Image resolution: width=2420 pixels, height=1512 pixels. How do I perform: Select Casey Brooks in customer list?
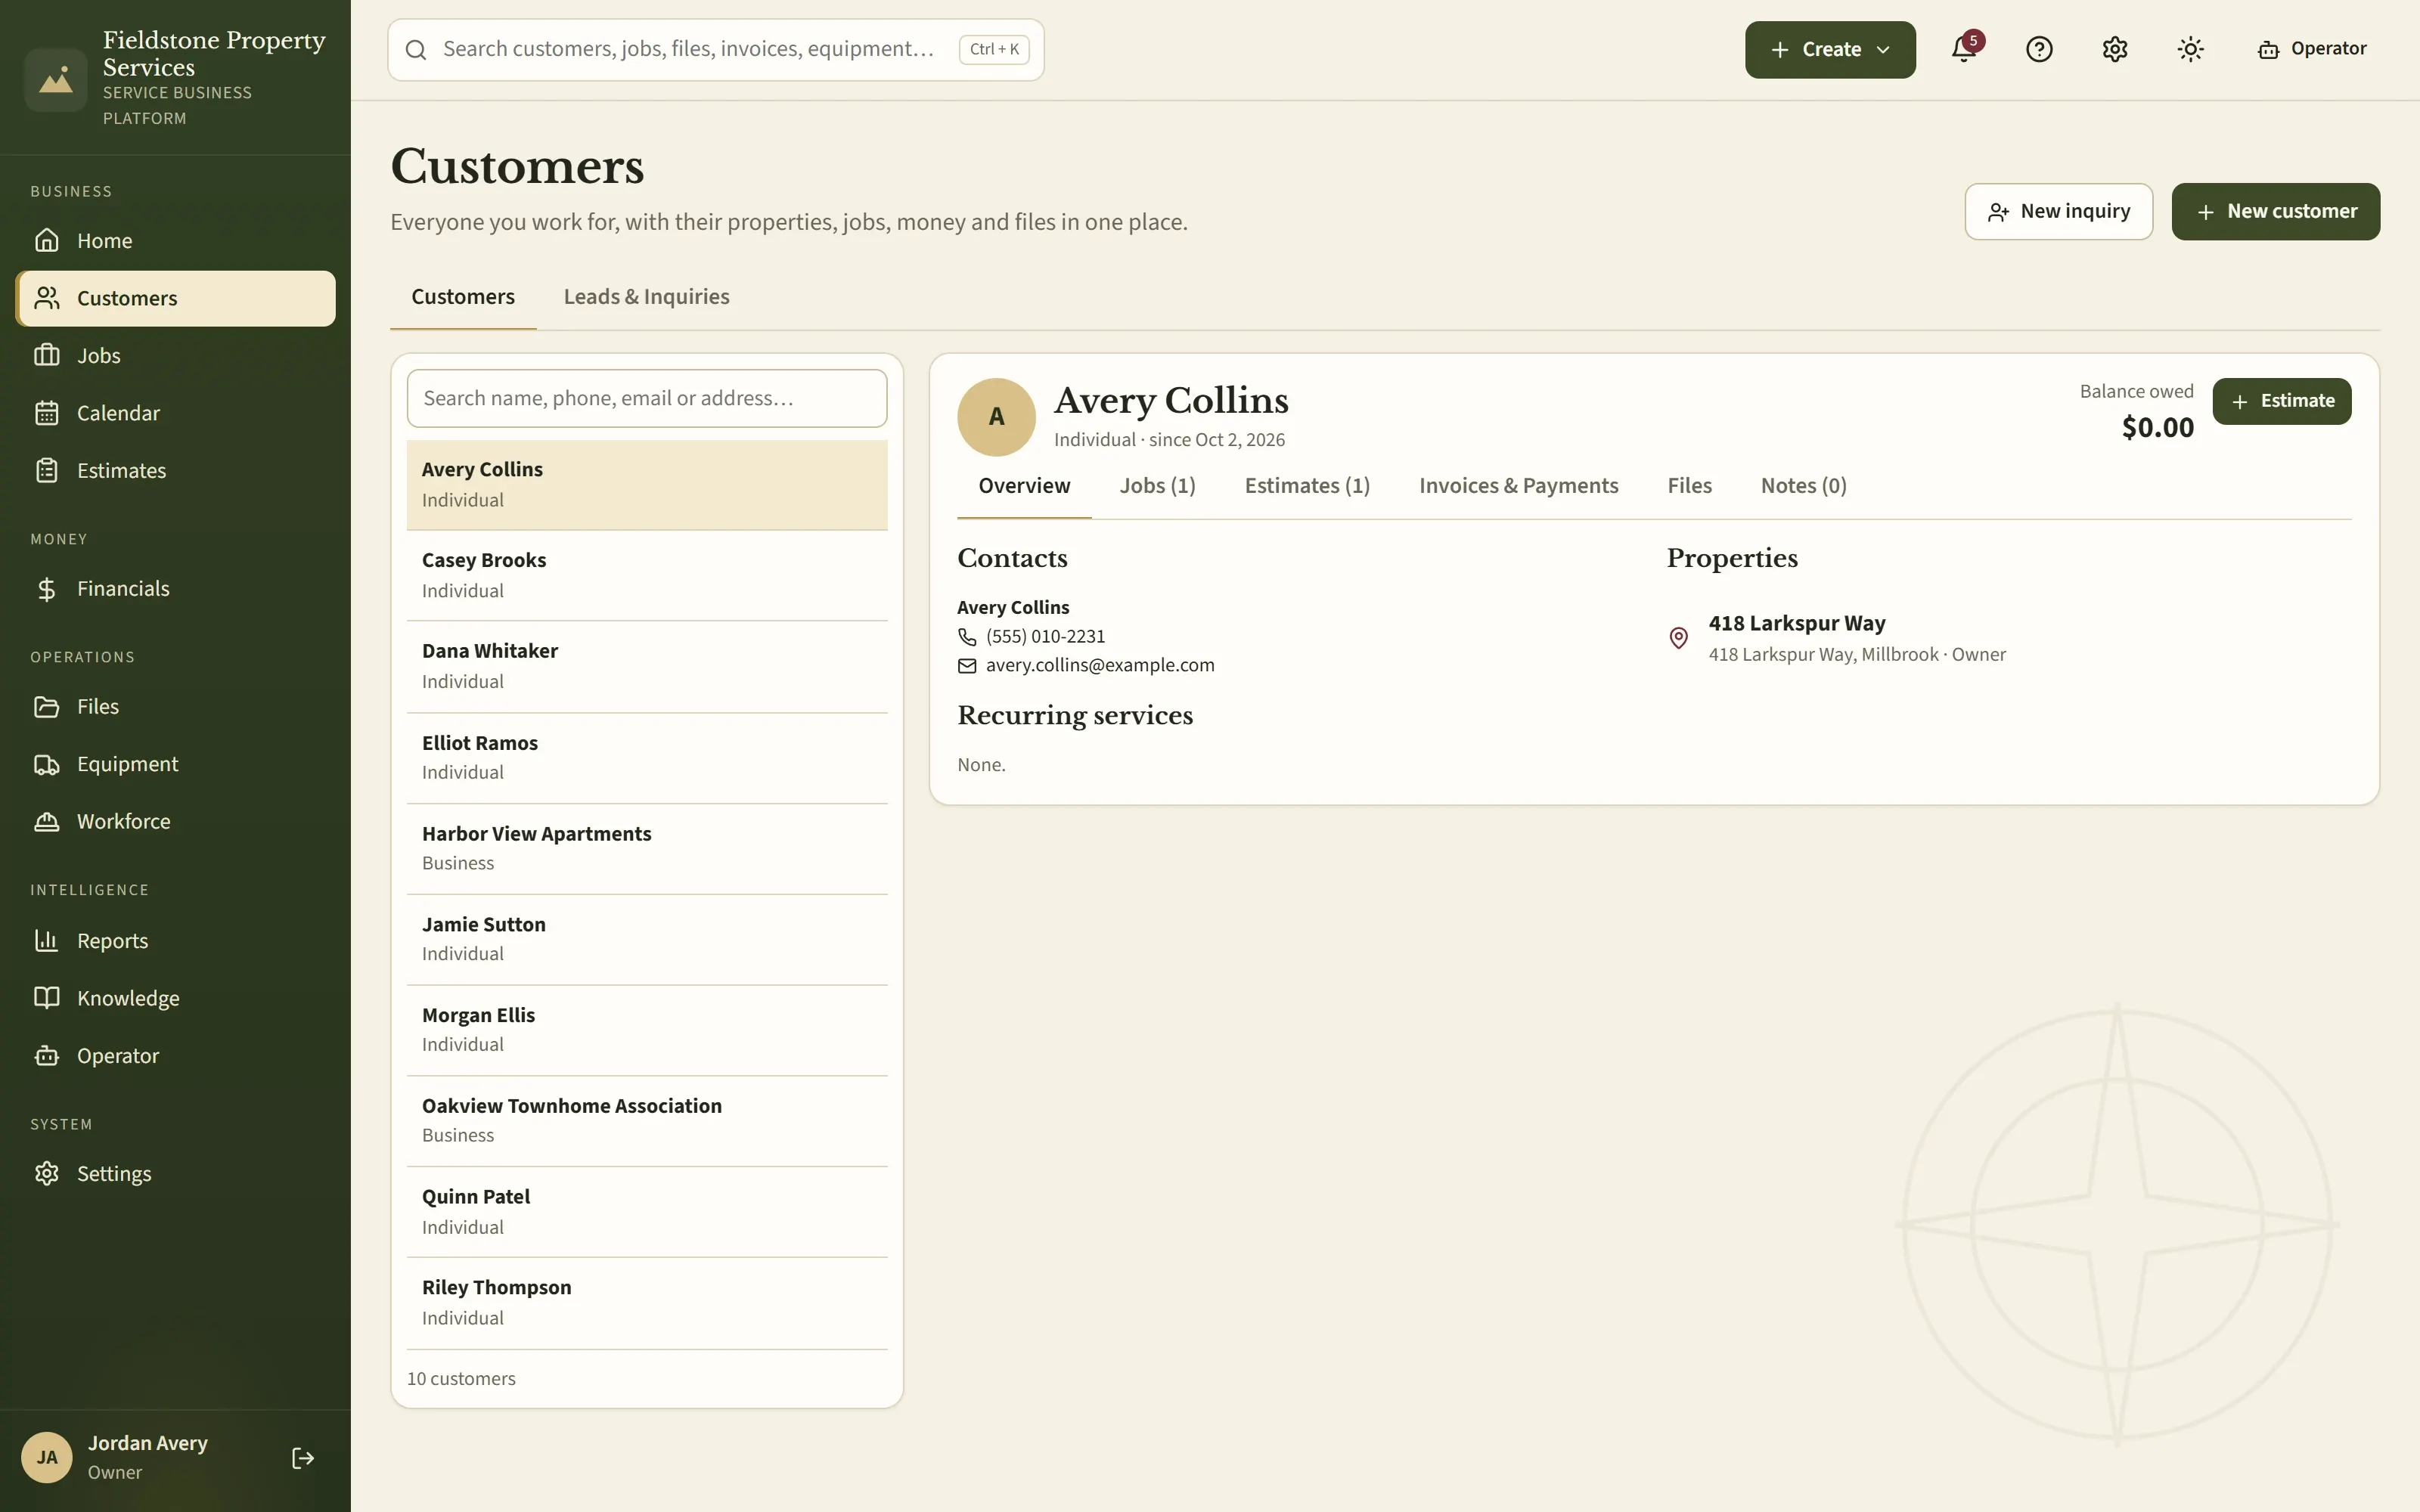(646, 575)
